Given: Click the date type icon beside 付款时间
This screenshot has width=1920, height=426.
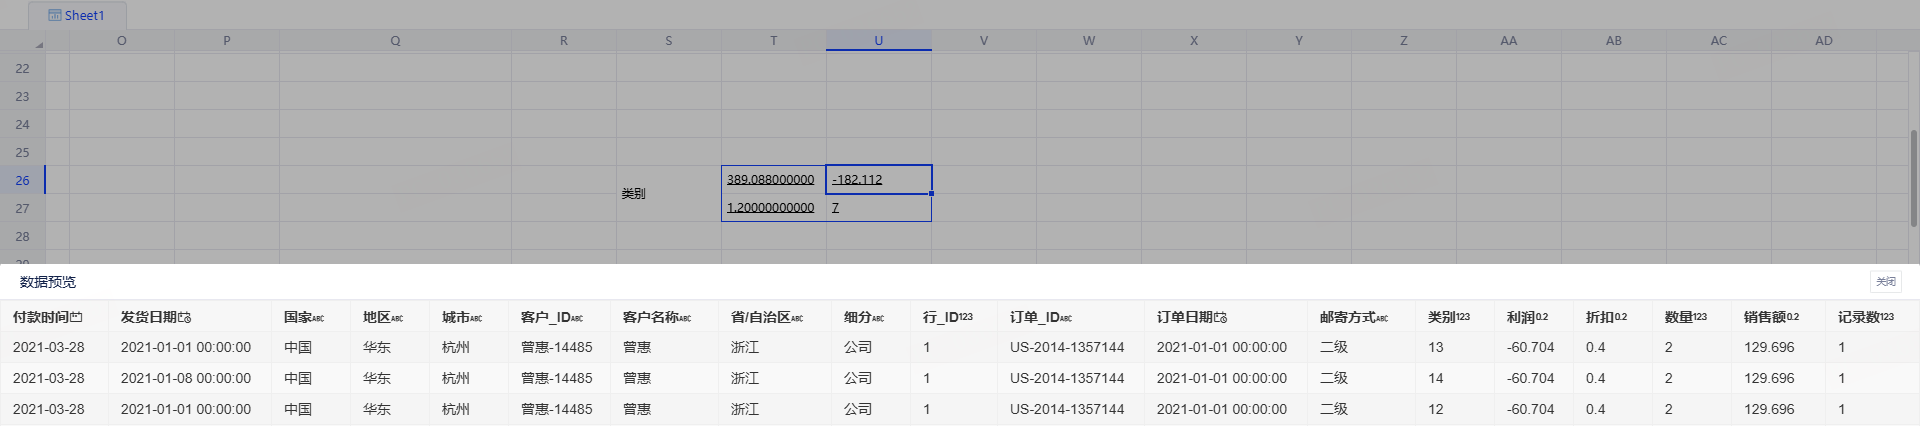Looking at the screenshot, I should (x=77, y=317).
